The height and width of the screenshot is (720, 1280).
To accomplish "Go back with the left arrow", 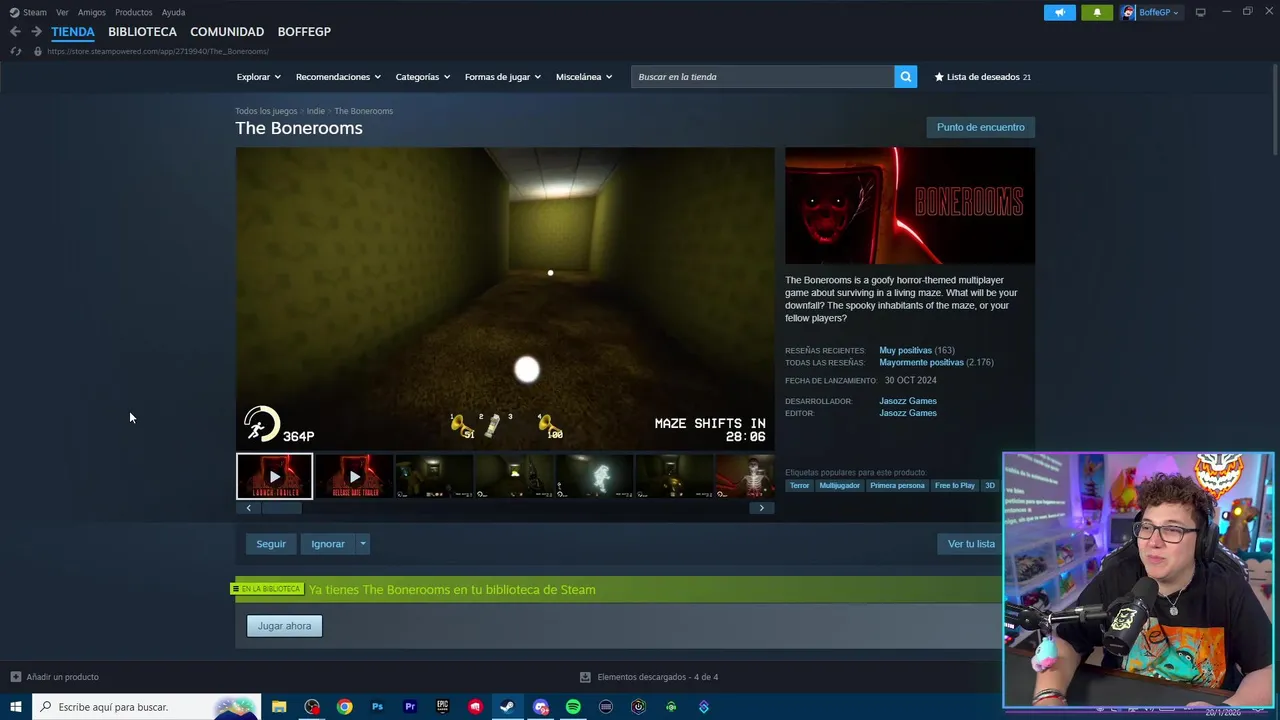I will pos(15,32).
